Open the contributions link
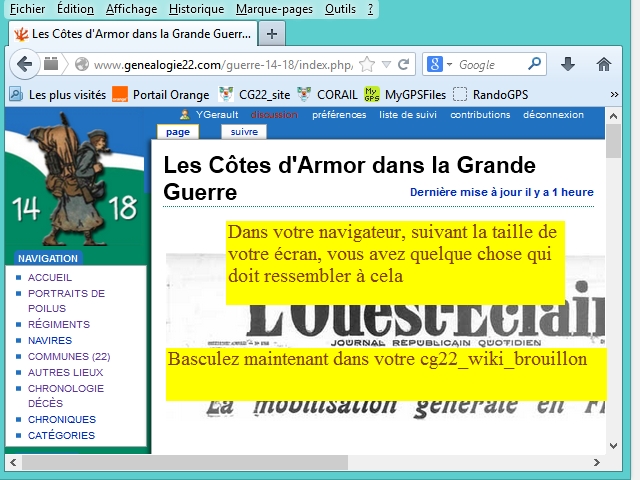 click(480, 115)
